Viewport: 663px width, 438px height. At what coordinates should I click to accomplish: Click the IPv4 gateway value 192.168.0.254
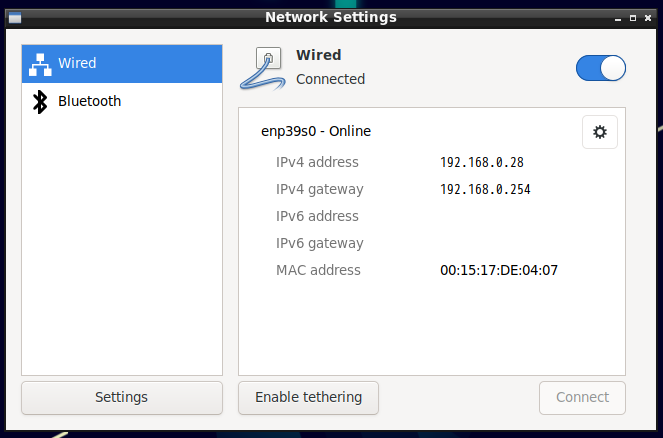tap(485, 189)
